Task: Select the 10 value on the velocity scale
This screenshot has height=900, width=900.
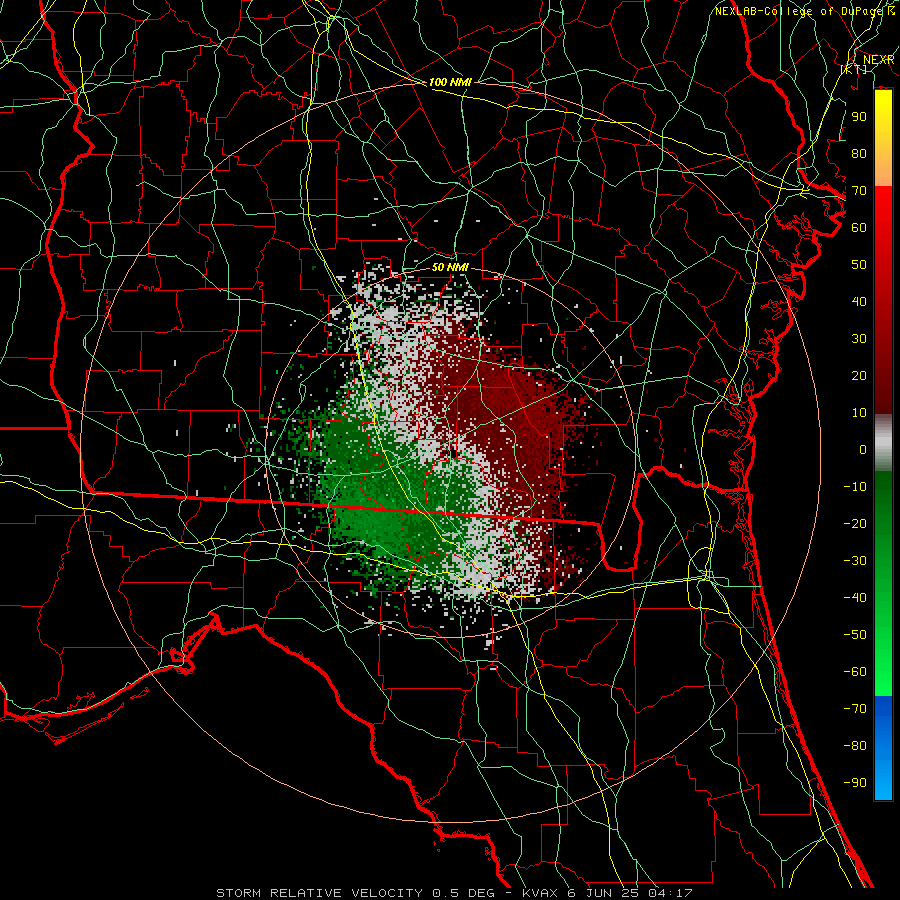Action: click(x=859, y=413)
